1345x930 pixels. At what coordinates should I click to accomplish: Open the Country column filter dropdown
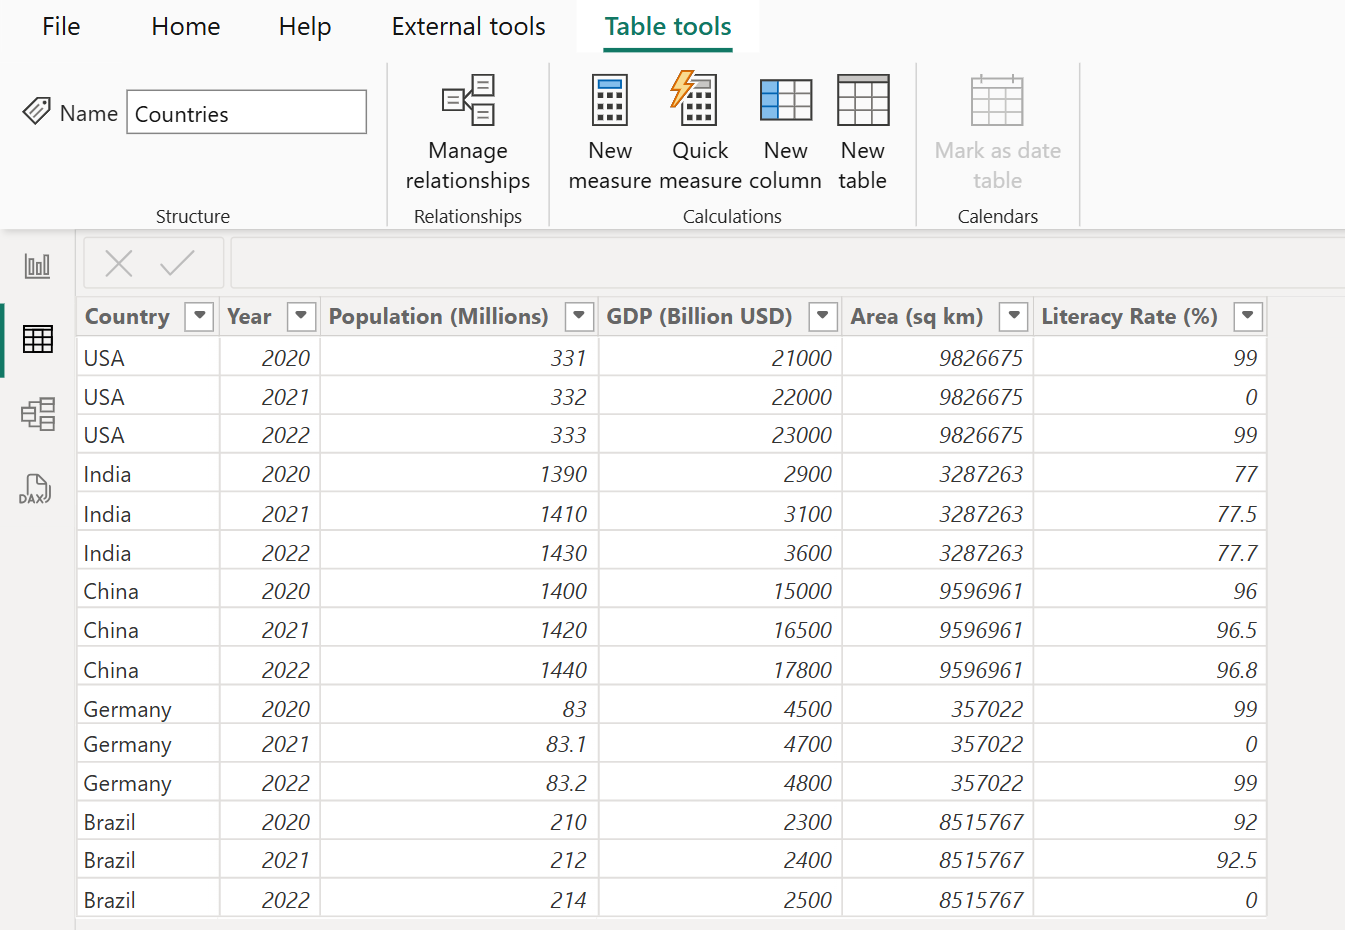pyautogui.click(x=199, y=316)
